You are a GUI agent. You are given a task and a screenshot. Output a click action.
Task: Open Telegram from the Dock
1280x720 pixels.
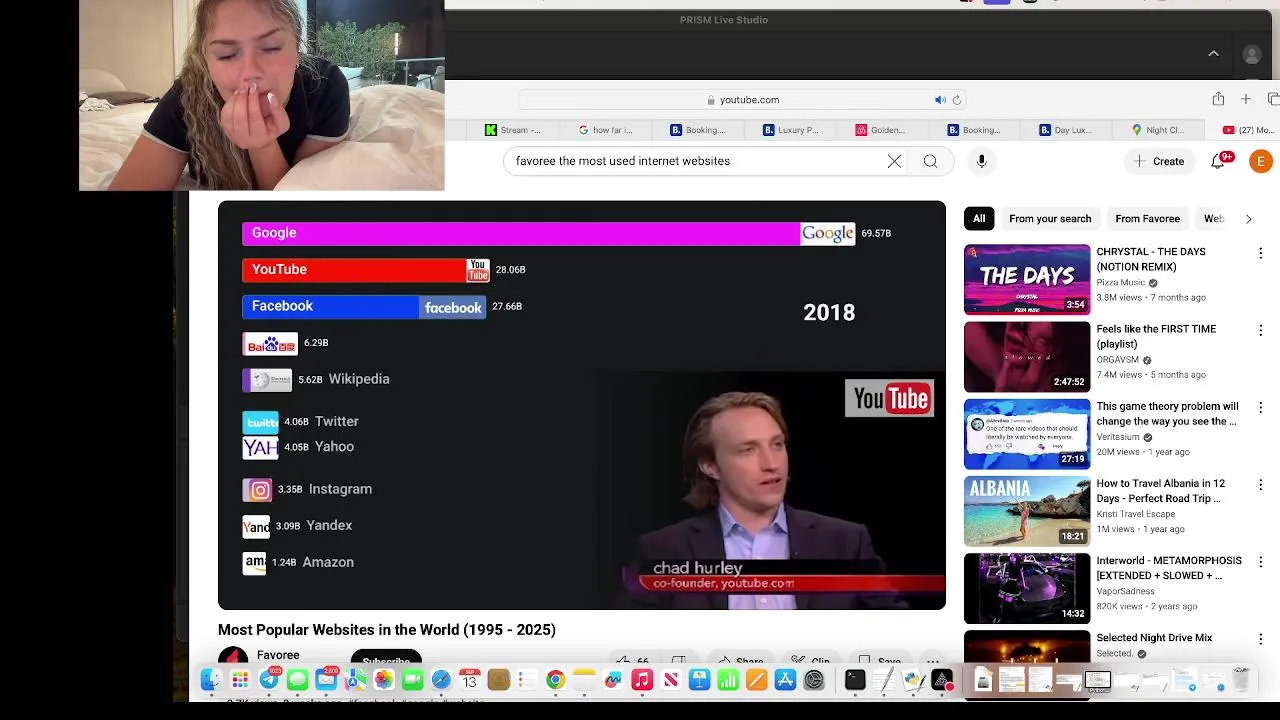269,681
